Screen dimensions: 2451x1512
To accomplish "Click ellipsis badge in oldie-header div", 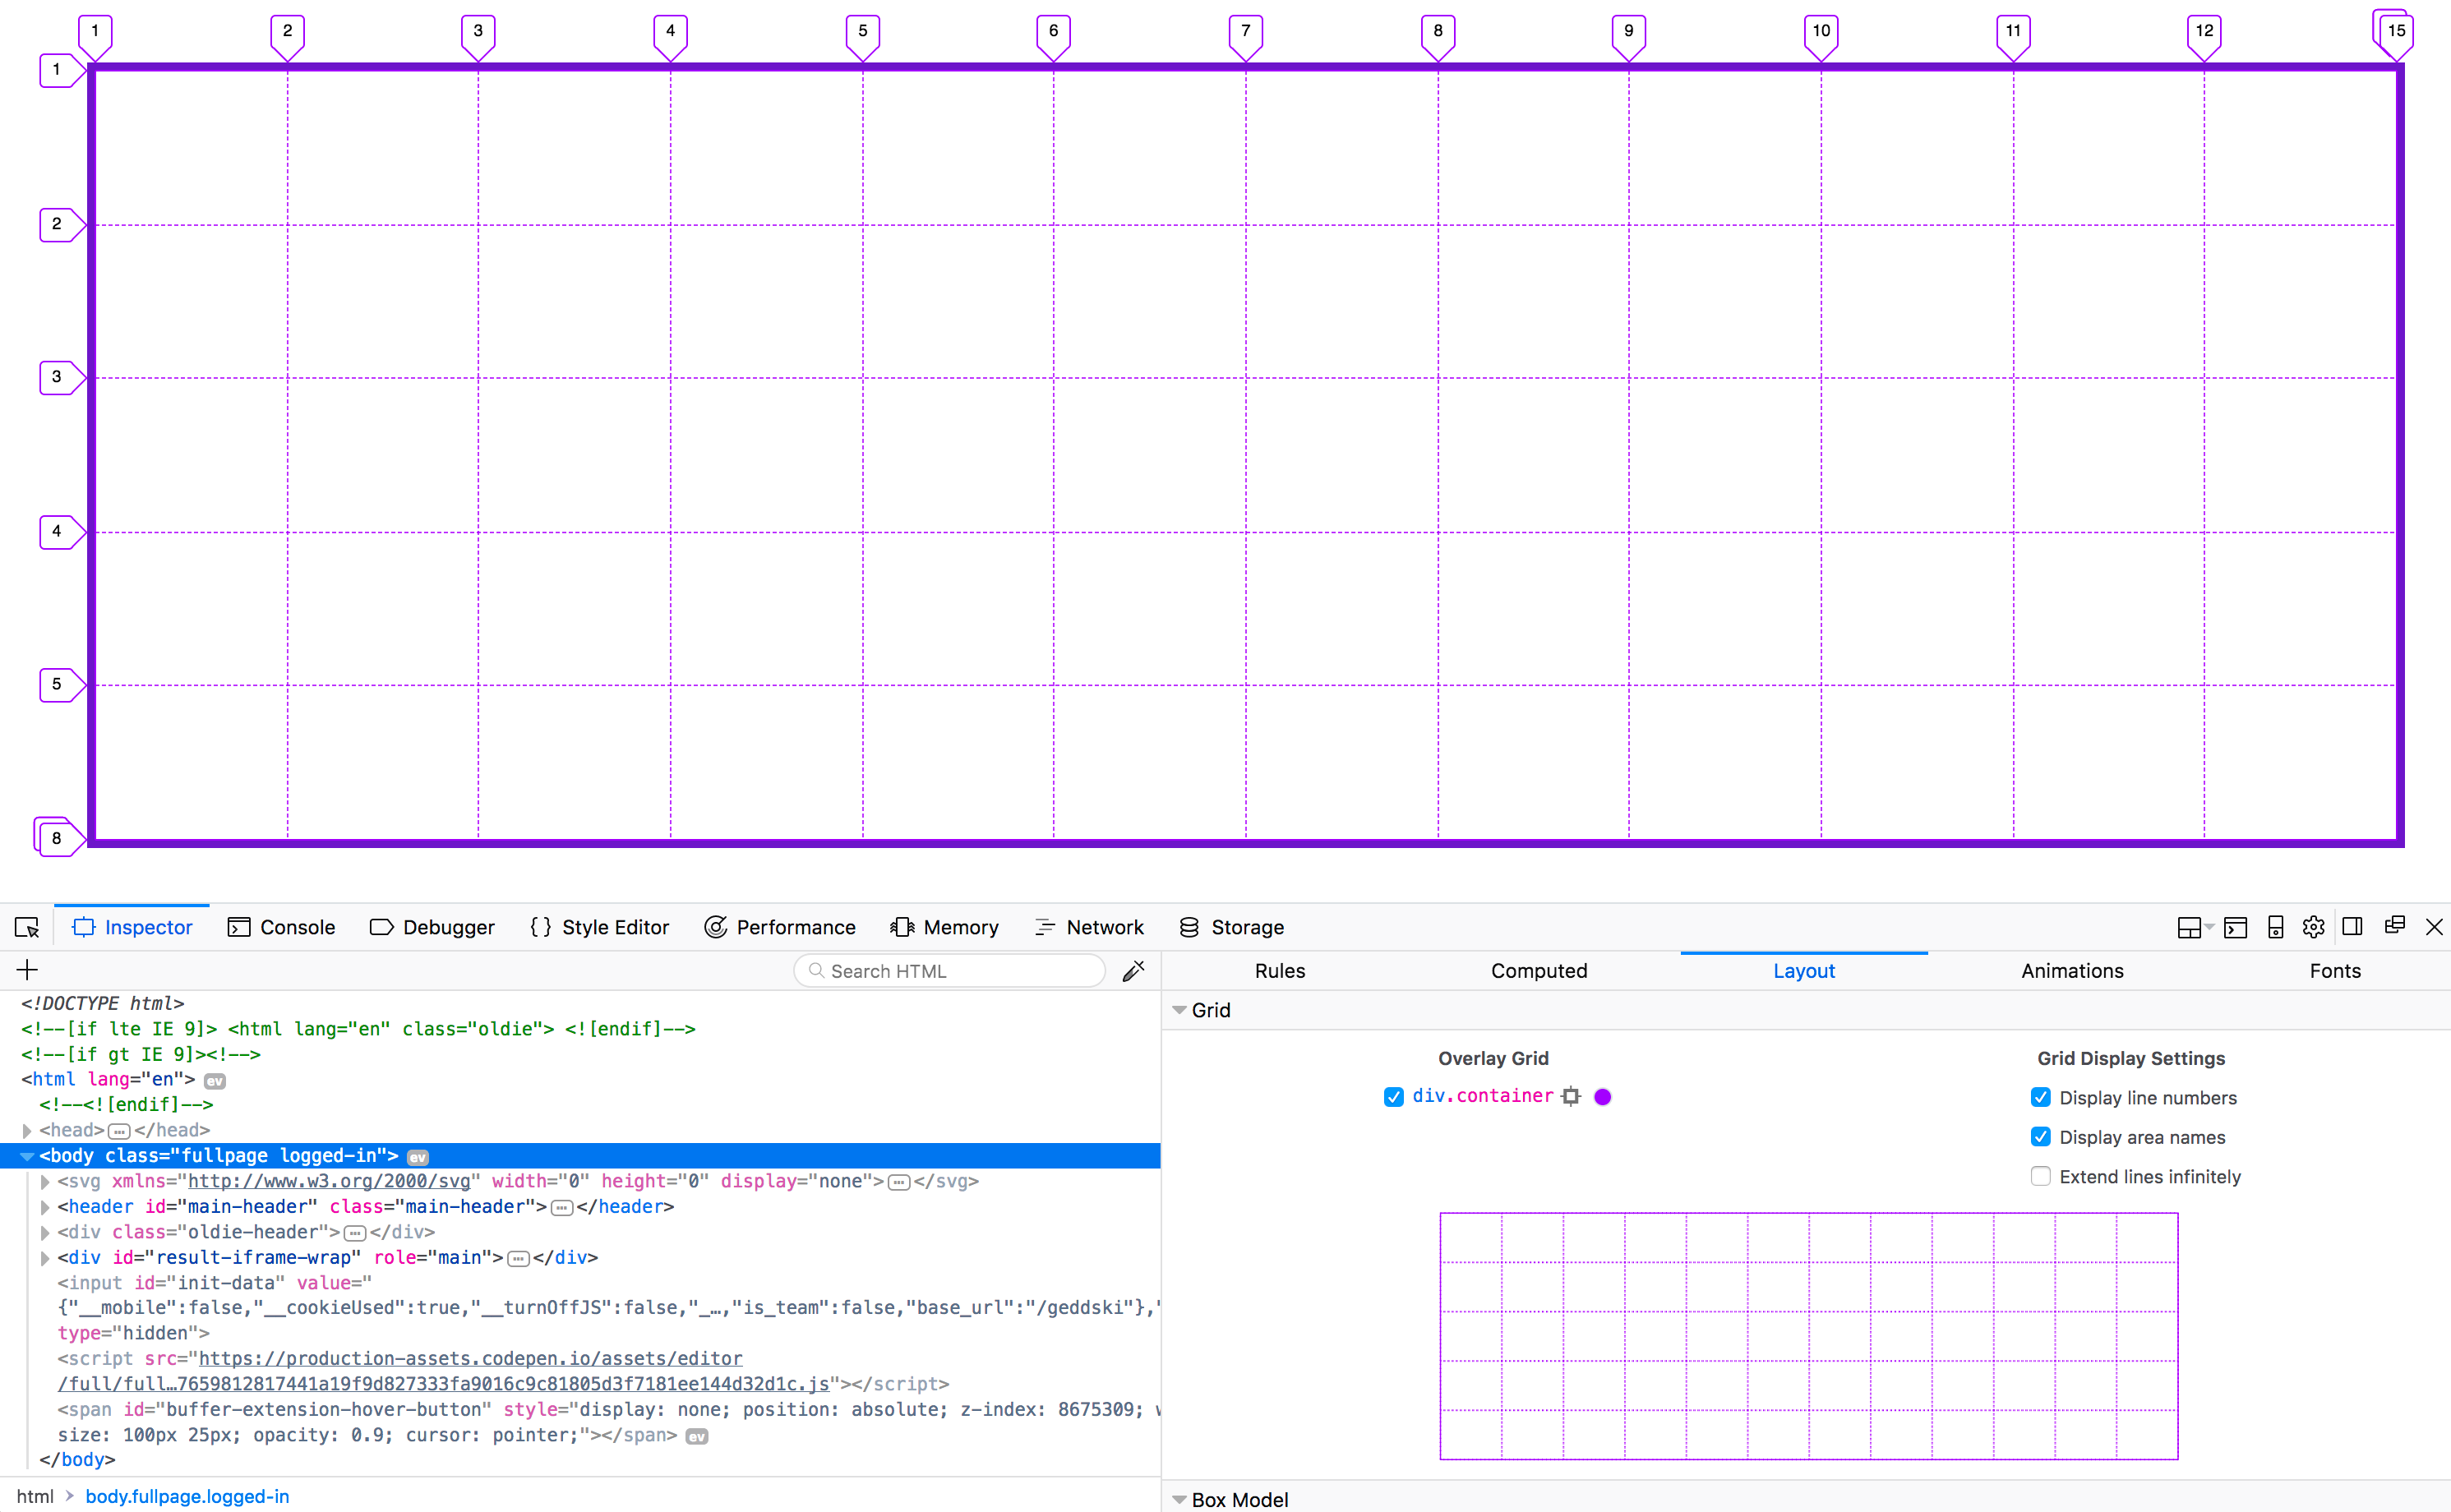I will pos(355,1233).
